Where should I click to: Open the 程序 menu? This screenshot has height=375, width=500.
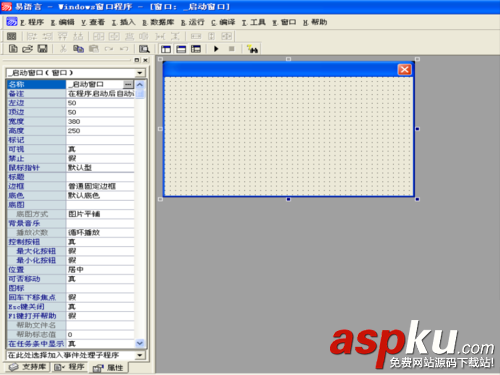point(32,22)
